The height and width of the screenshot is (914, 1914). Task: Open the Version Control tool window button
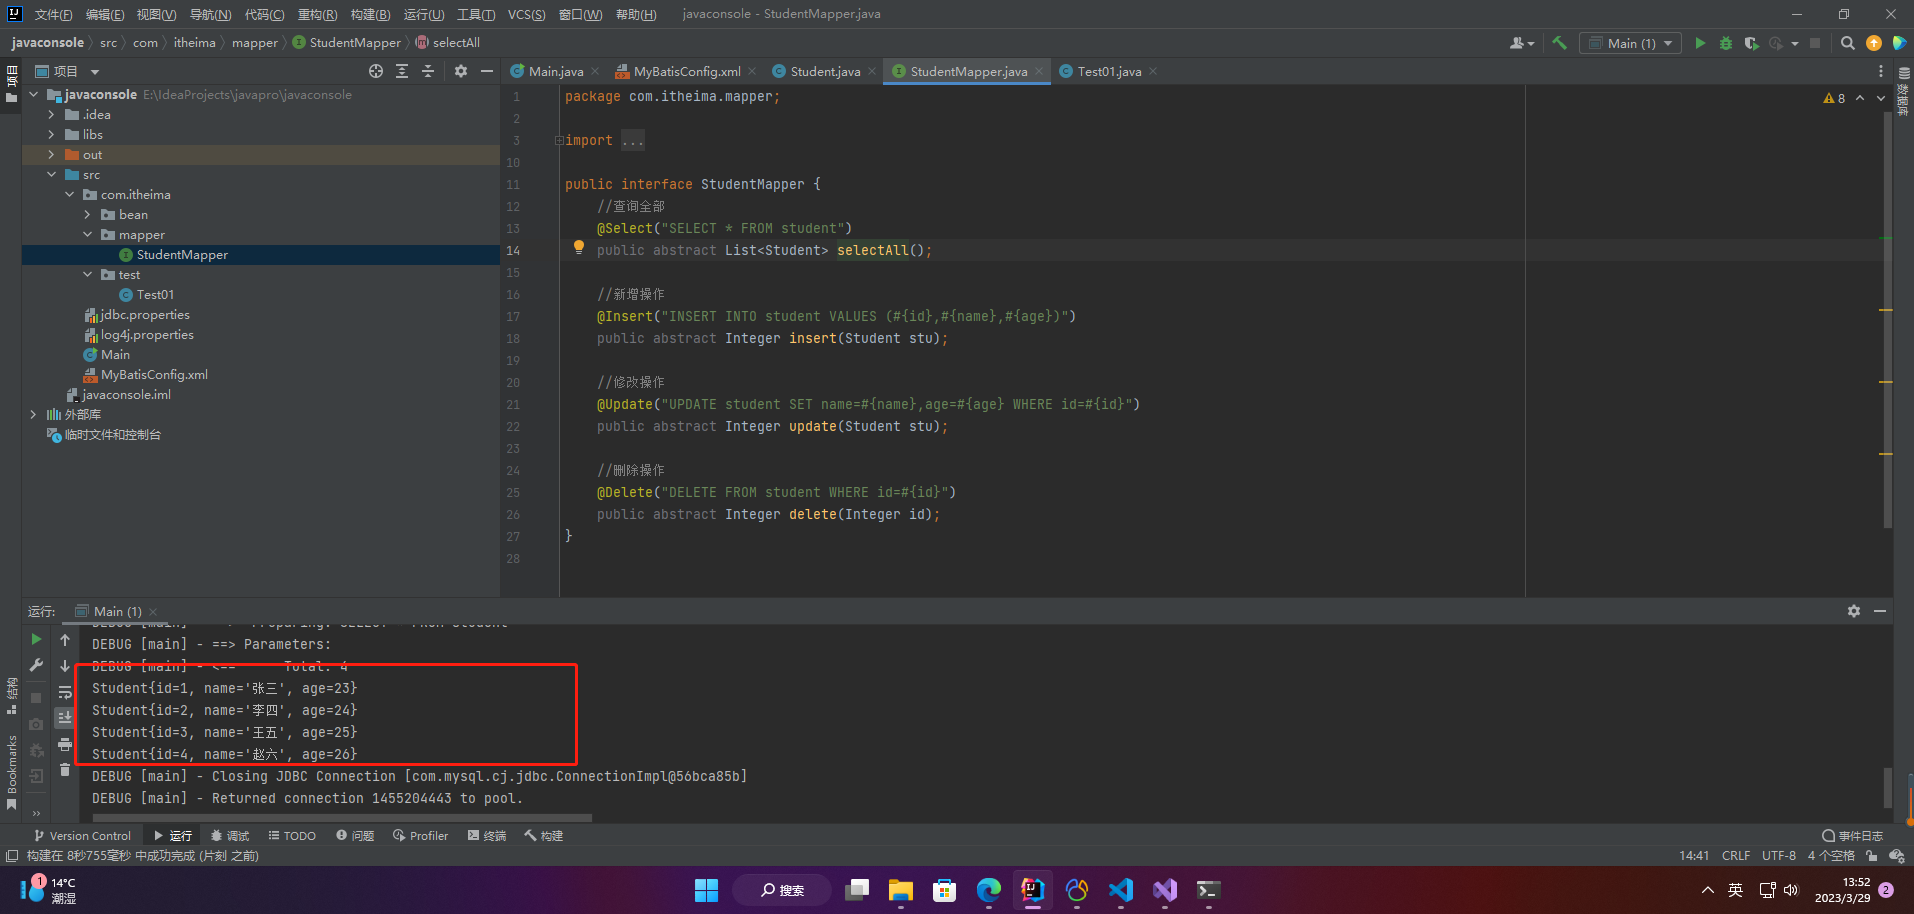coord(82,836)
